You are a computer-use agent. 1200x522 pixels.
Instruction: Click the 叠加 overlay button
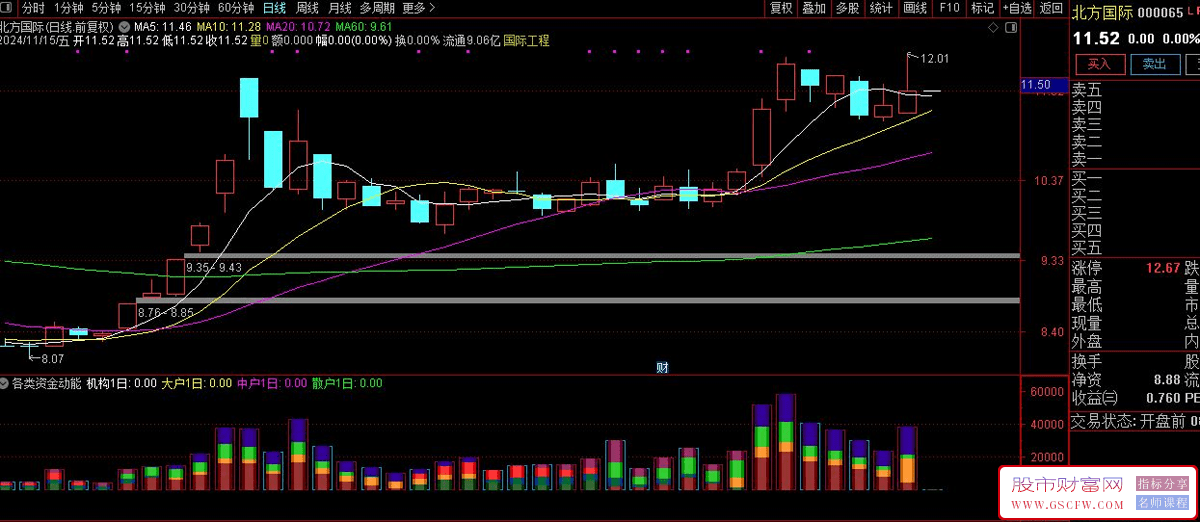[814, 8]
